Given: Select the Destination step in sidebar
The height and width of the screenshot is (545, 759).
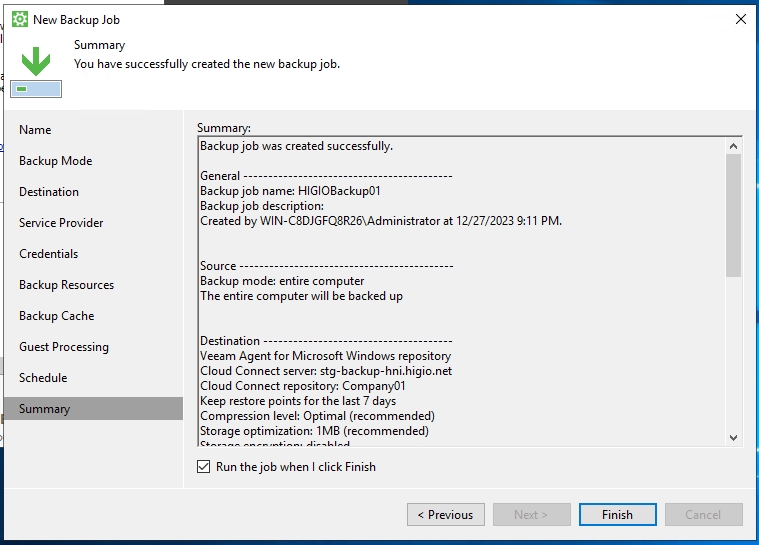Looking at the screenshot, I should tap(49, 192).
